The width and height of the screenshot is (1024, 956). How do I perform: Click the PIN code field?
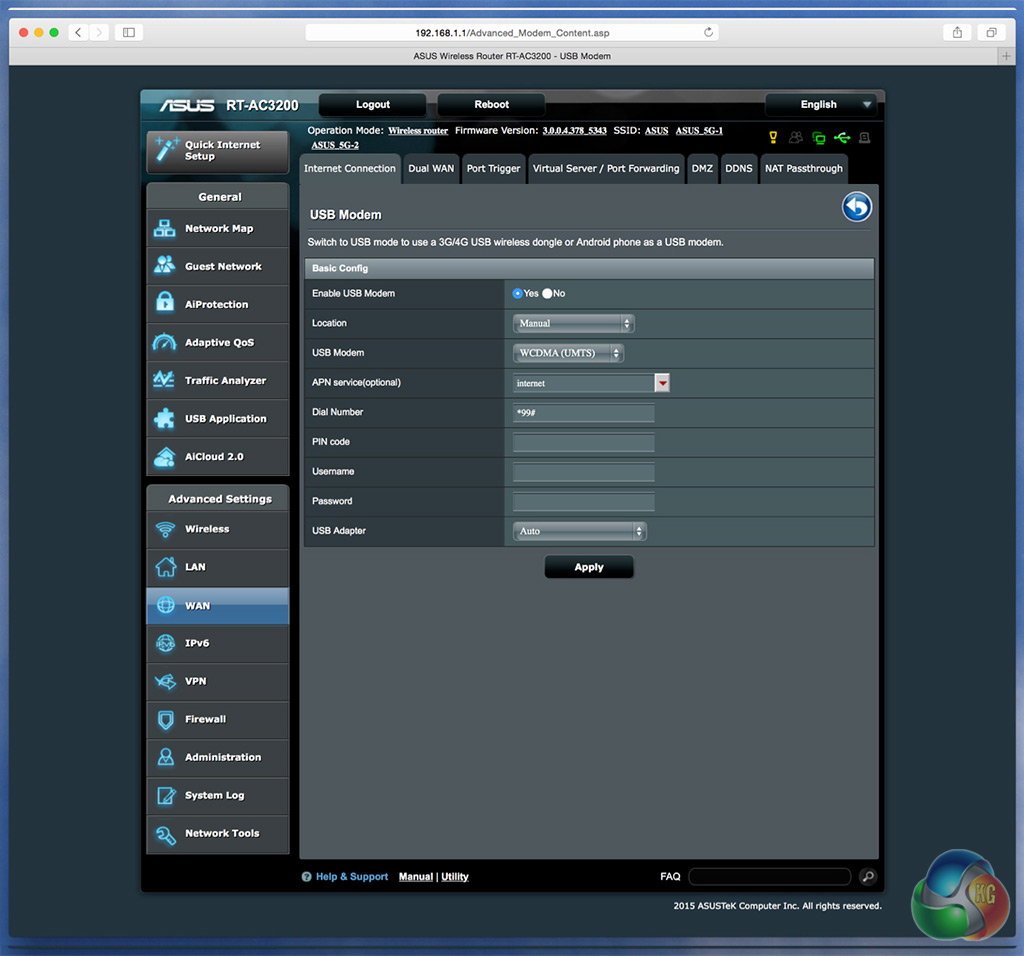coord(584,443)
